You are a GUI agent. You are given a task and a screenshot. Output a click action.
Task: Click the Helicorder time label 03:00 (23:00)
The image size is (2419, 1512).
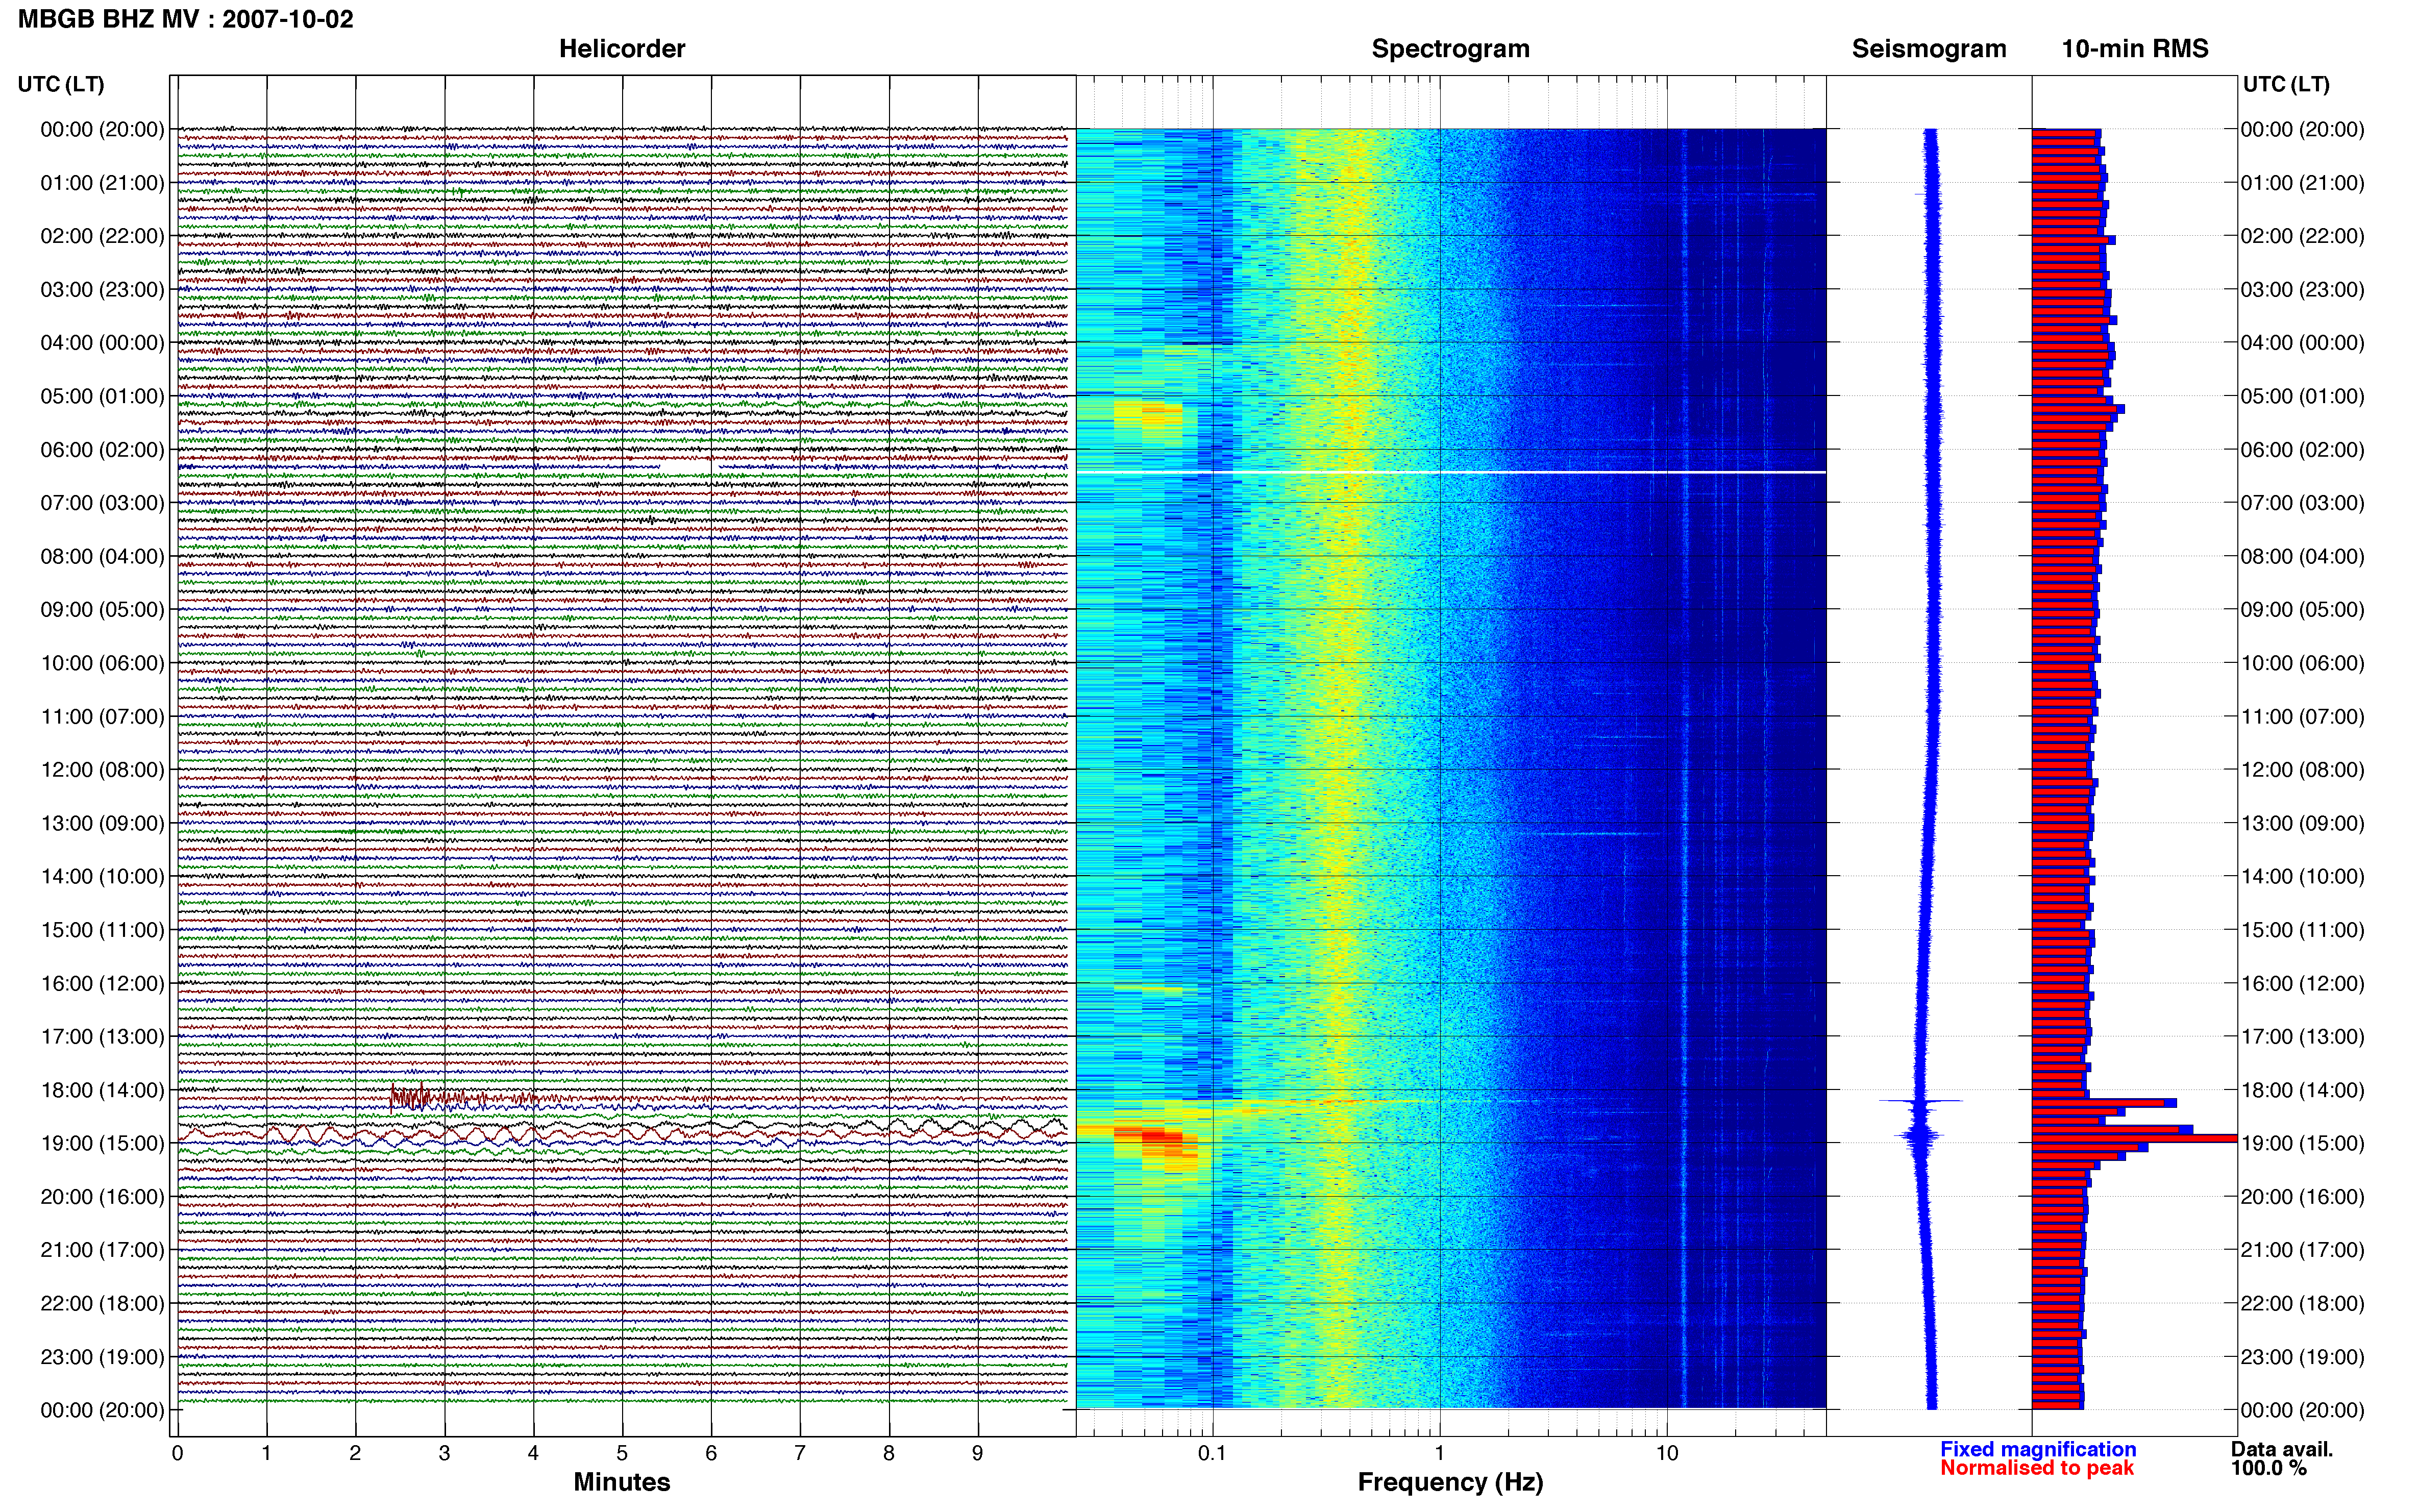point(102,290)
